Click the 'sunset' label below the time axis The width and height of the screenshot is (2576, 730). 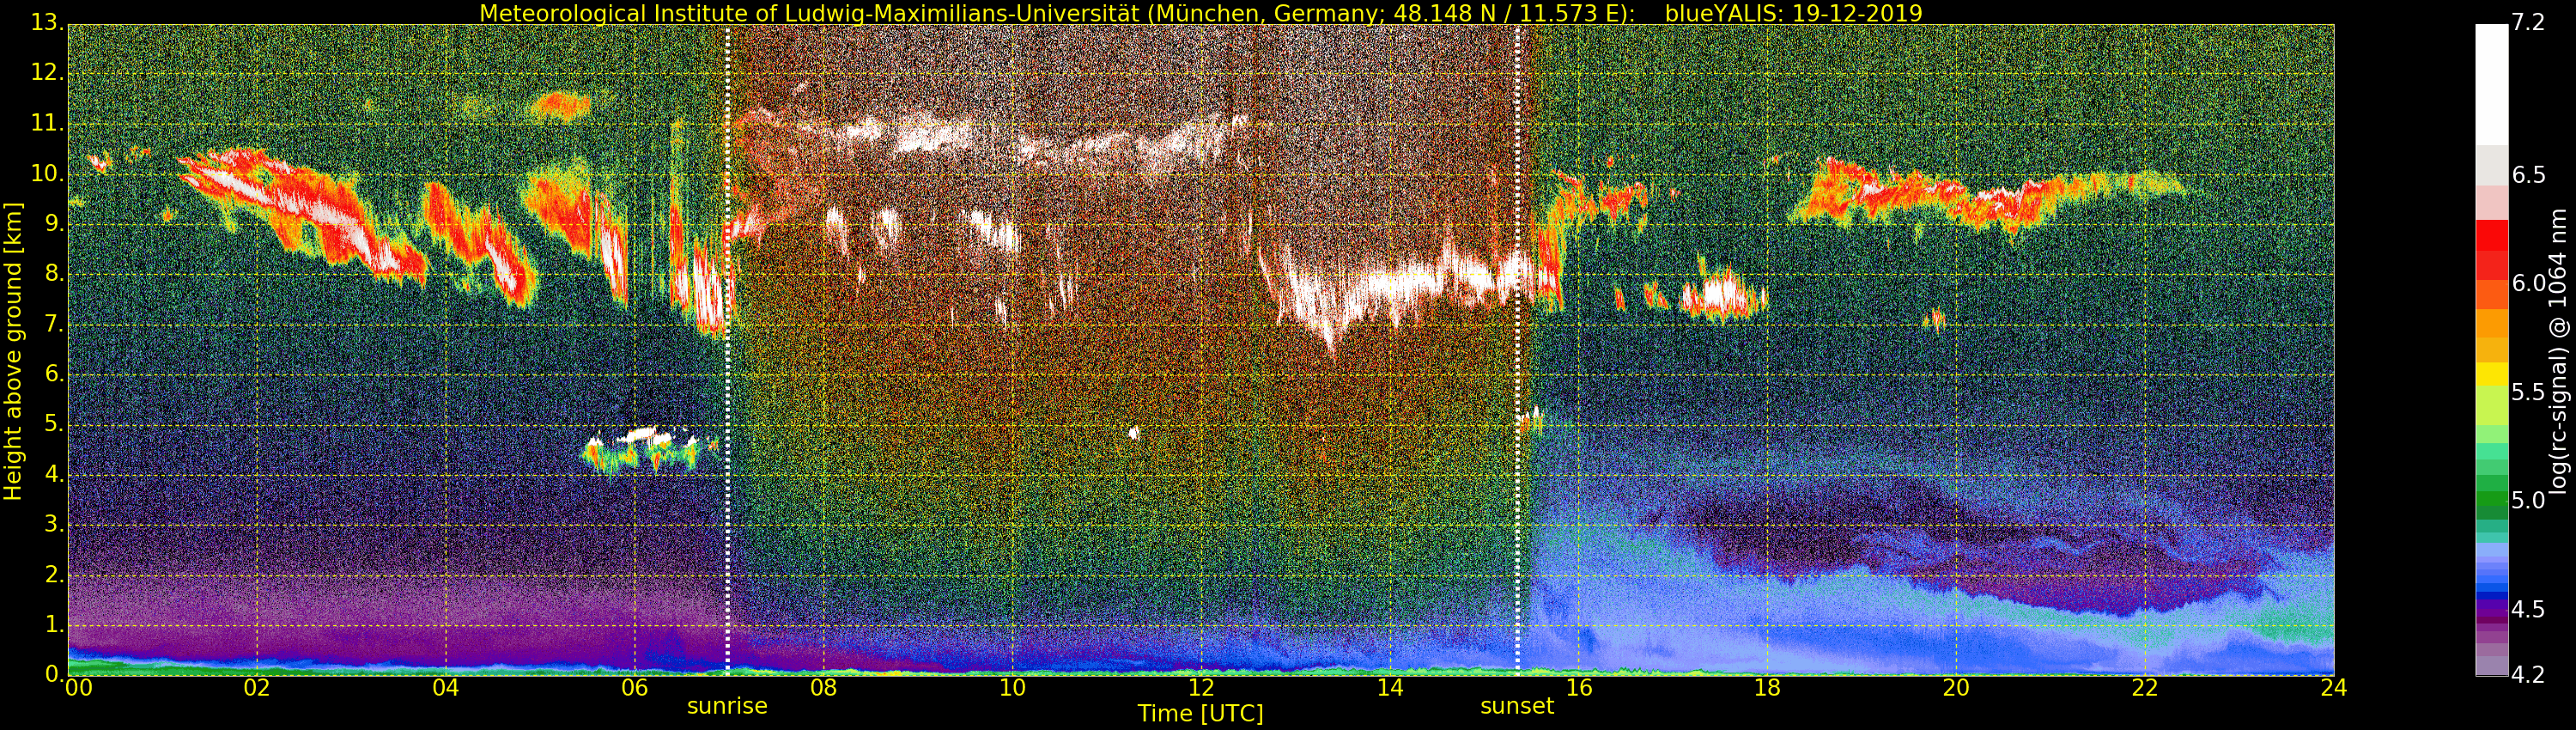click(x=1517, y=706)
